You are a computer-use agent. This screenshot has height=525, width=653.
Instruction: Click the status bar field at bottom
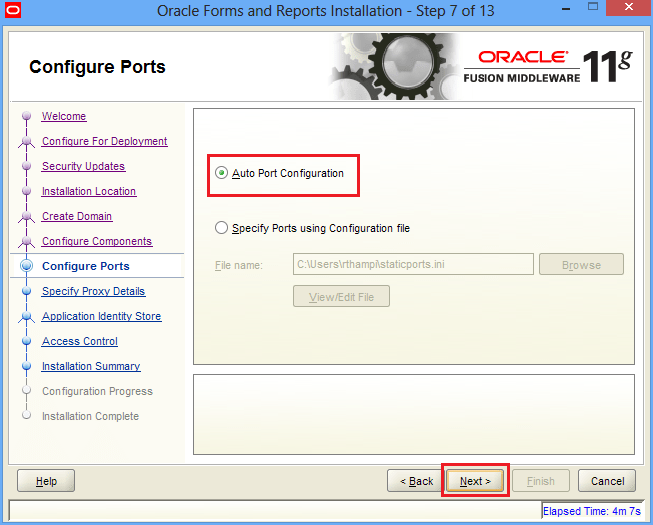click(x=275, y=510)
